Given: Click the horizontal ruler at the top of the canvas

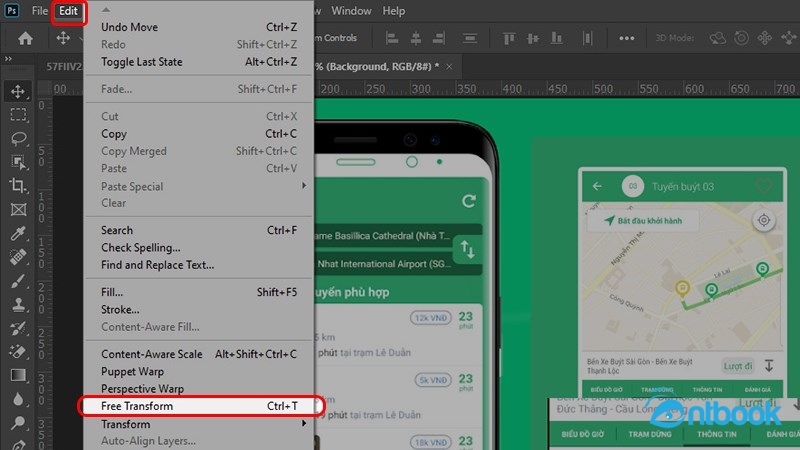Looking at the screenshot, I should [557, 89].
